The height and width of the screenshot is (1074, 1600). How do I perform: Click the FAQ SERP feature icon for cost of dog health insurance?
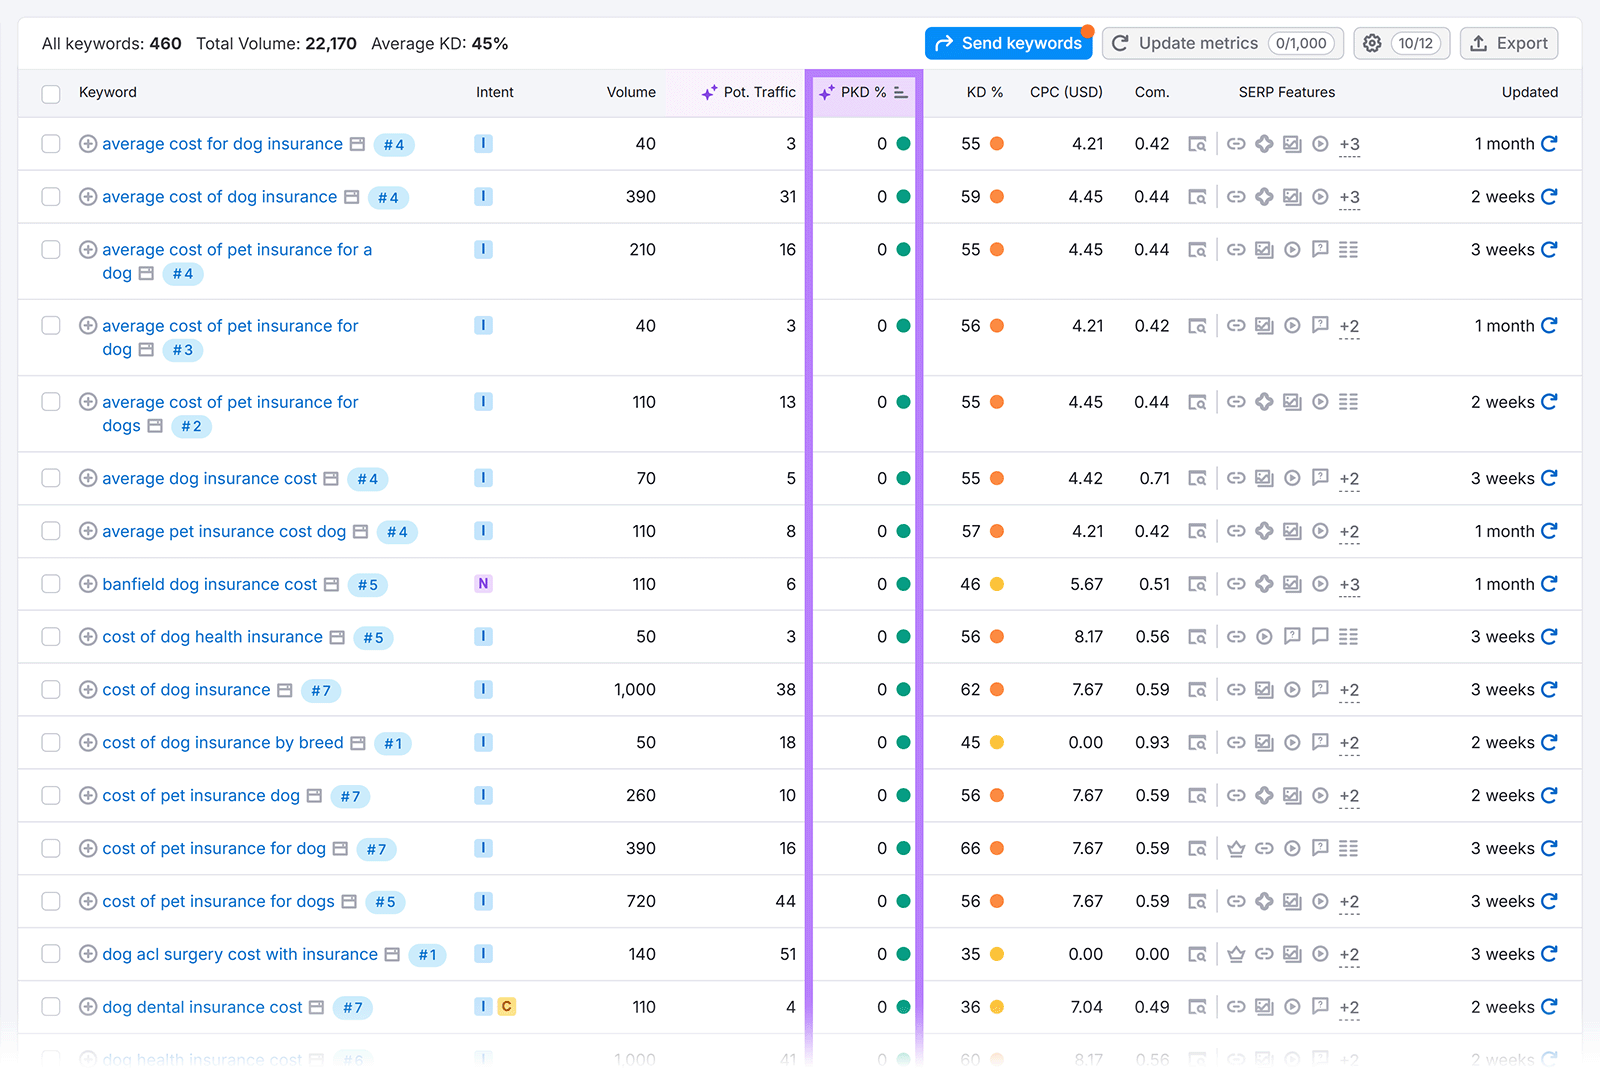1292,636
